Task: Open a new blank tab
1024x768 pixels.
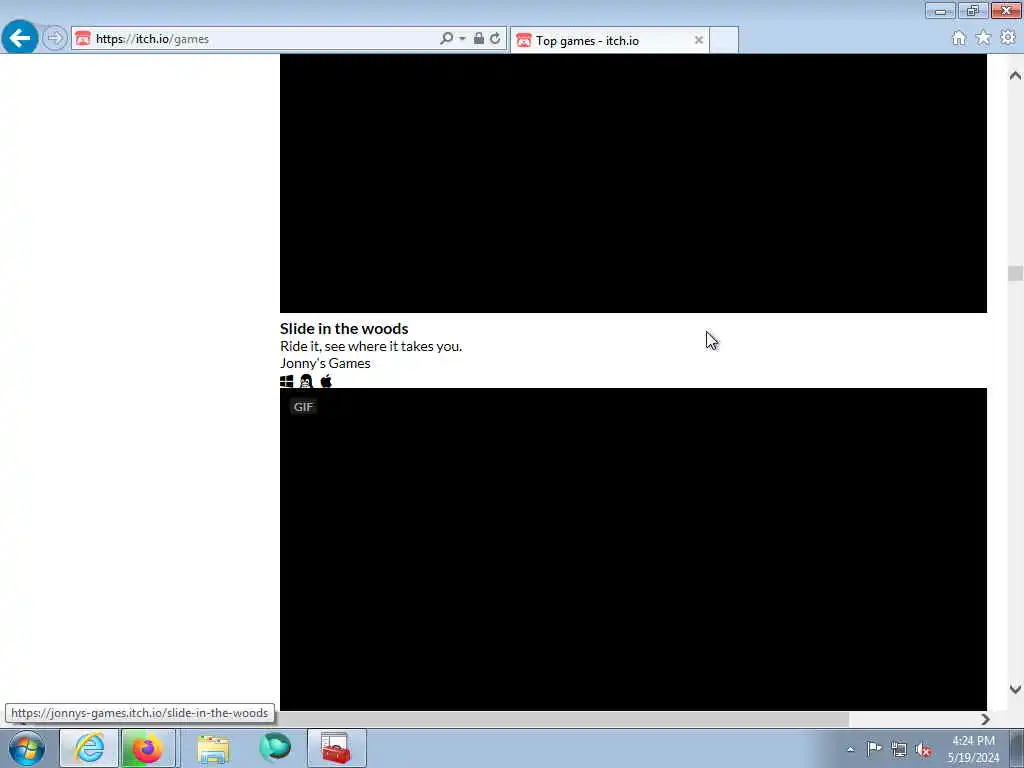Action: coord(724,40)
